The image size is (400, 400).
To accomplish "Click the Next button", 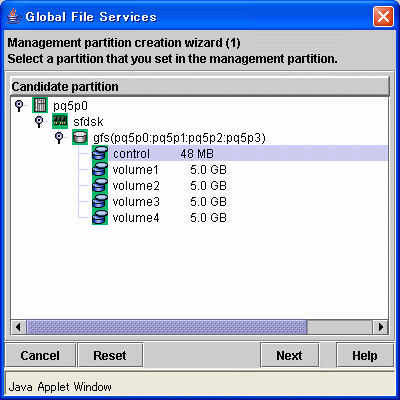I will pyautogui.click(x=289, y=355).
